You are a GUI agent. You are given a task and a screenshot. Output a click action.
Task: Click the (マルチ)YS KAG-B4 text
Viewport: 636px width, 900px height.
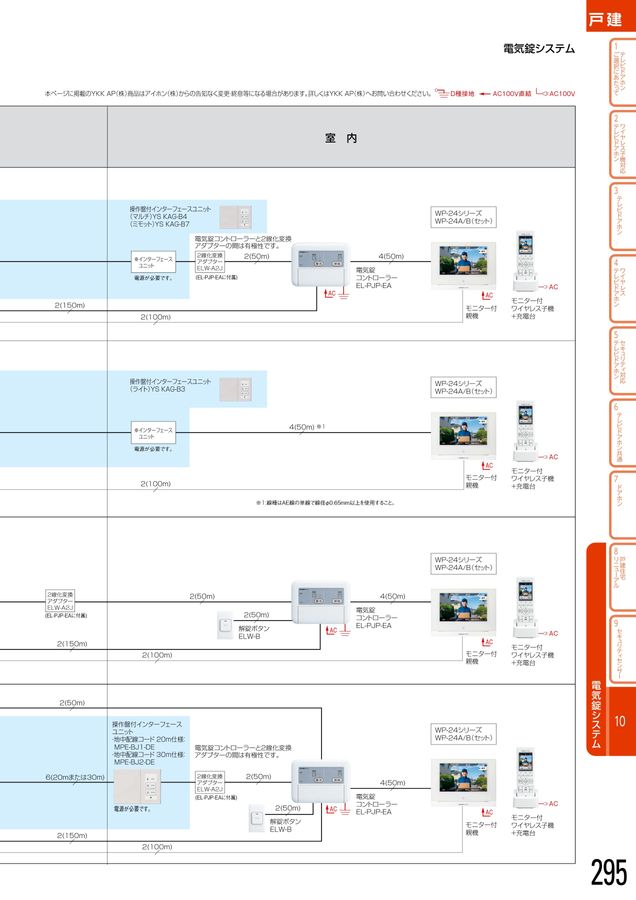pos(158,217)
